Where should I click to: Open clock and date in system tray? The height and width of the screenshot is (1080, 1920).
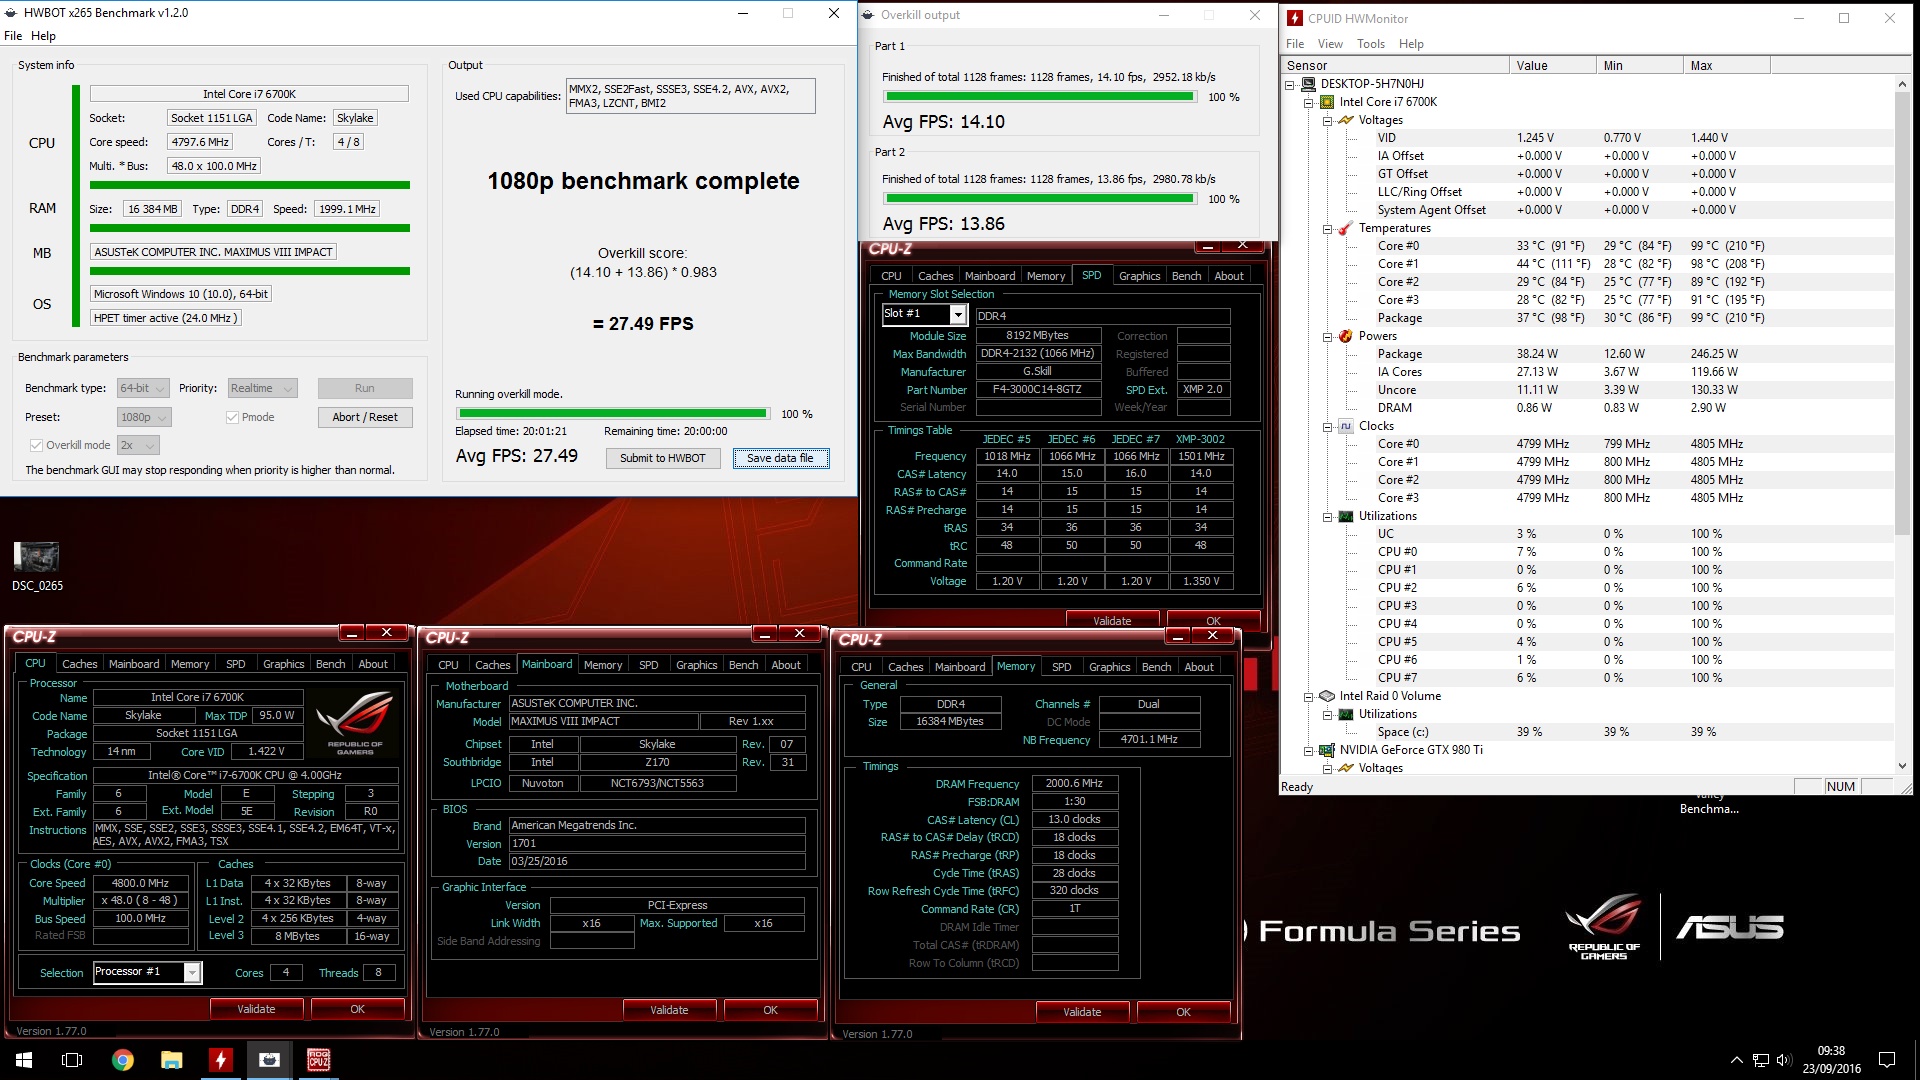[1831, 1060]
